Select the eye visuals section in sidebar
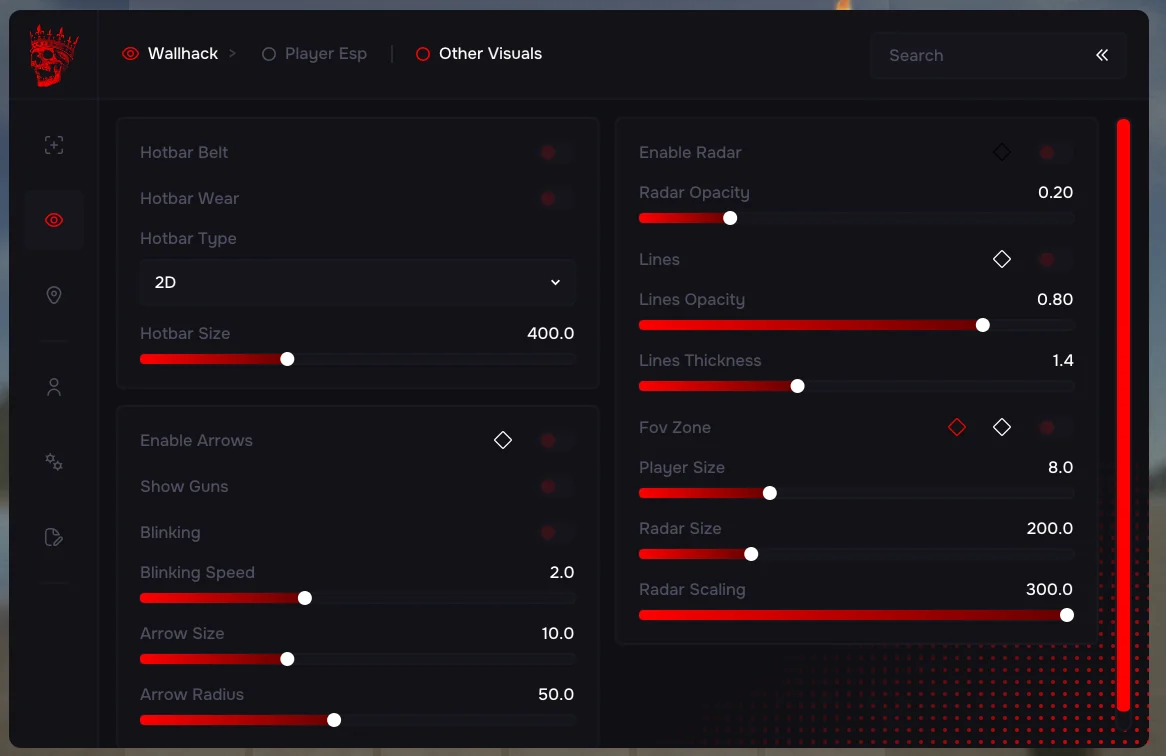The image size is (1166, 756). coord(54,220)
